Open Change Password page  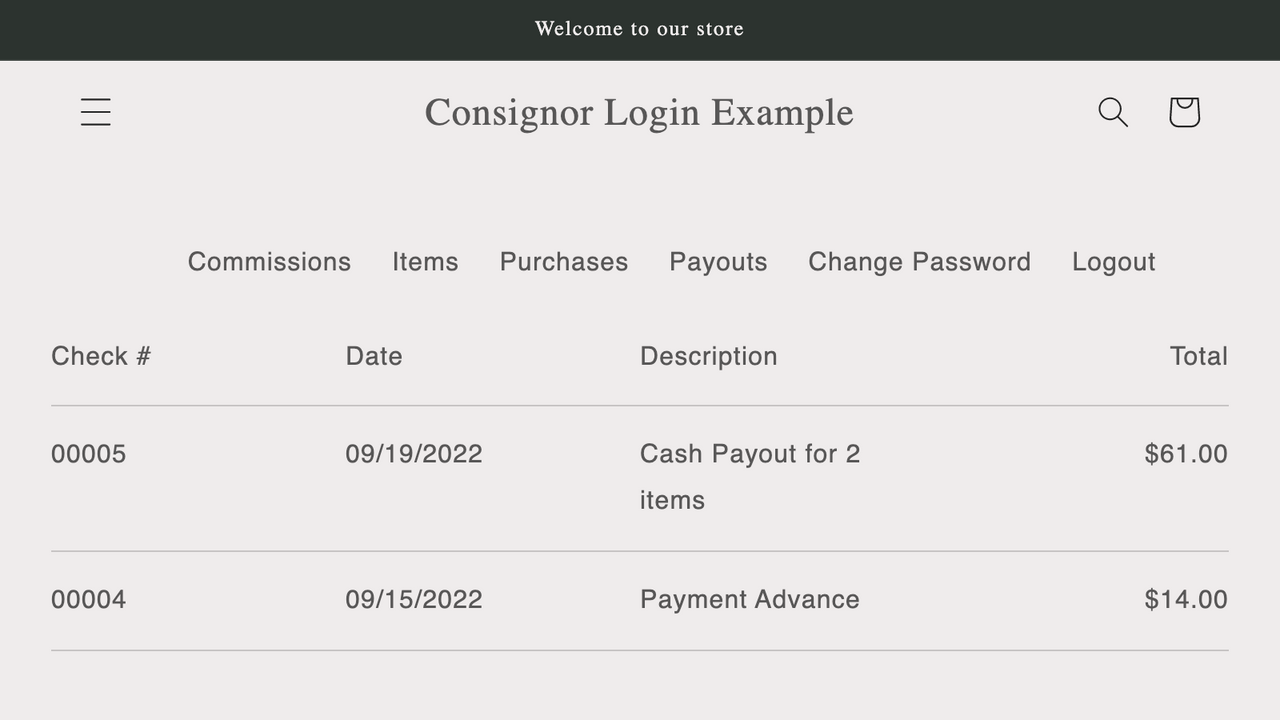(919, 262)
